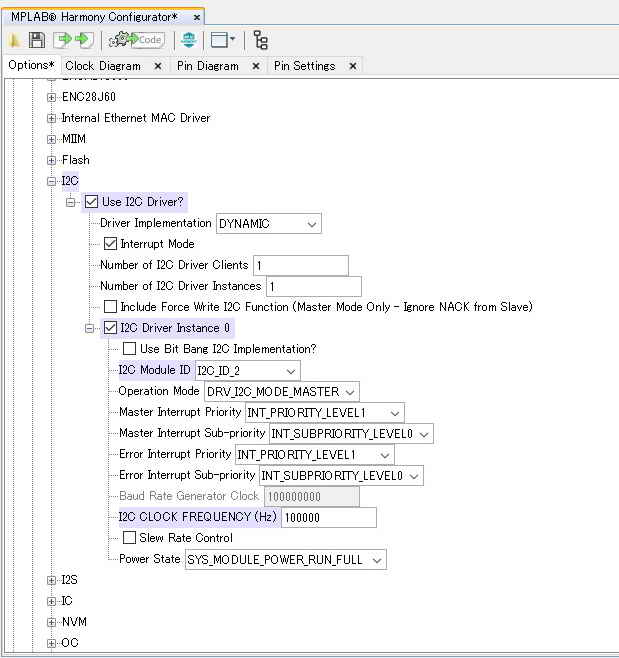
Task: Click the Baud Rate Generator Clock field
Action: point(312,496)
